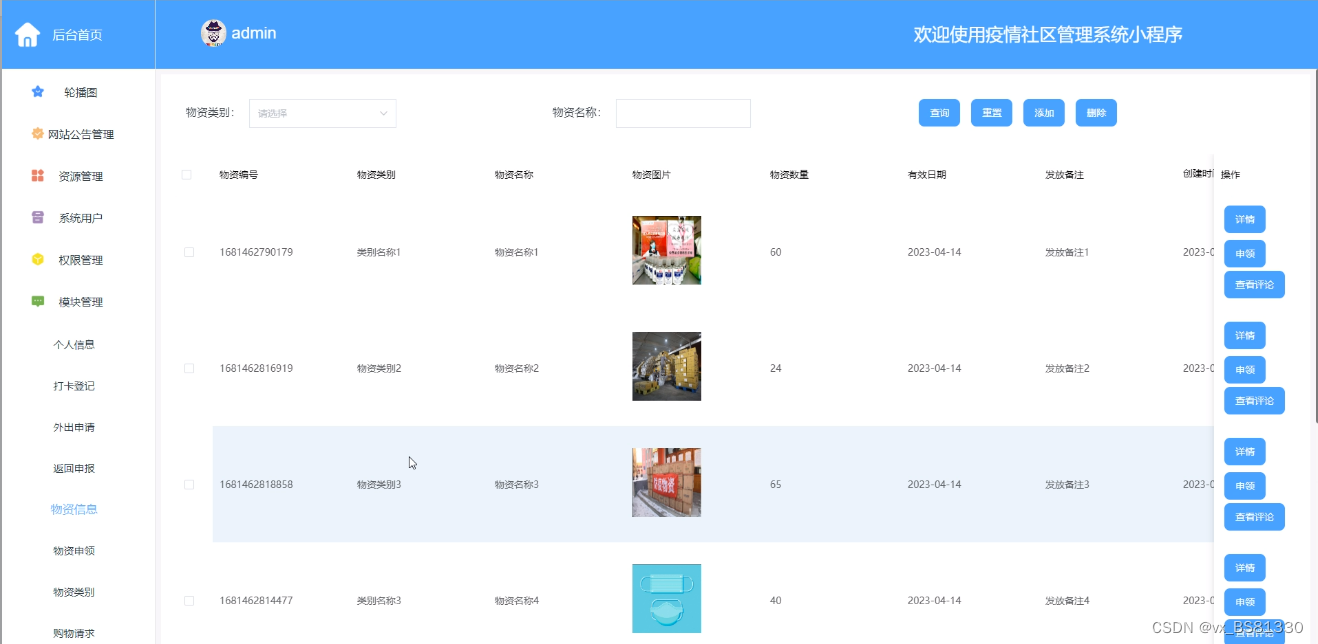Click quantity cell showing 65
This screenshot has width=1318, height=644.
pyautogui.click(x=776, y=484)
